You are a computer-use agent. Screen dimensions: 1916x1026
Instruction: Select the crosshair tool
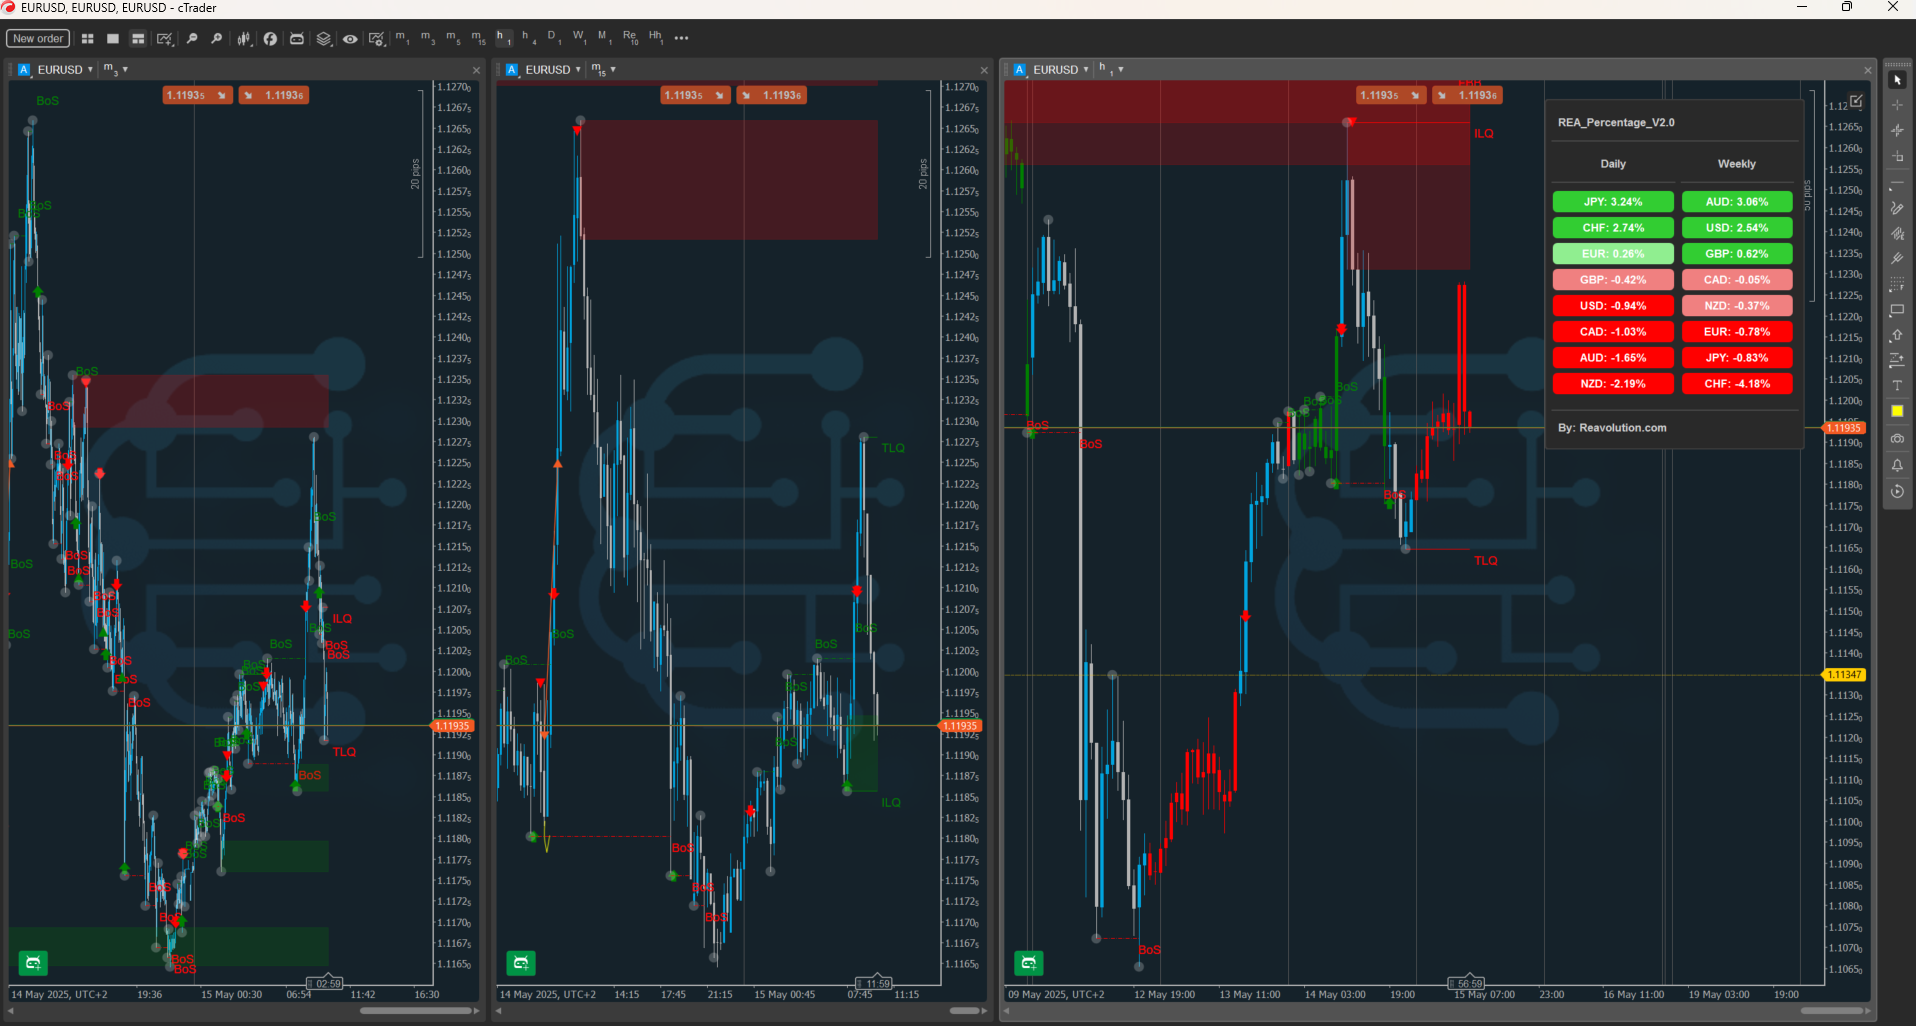pyautogui.click(x=1897, y=105)
